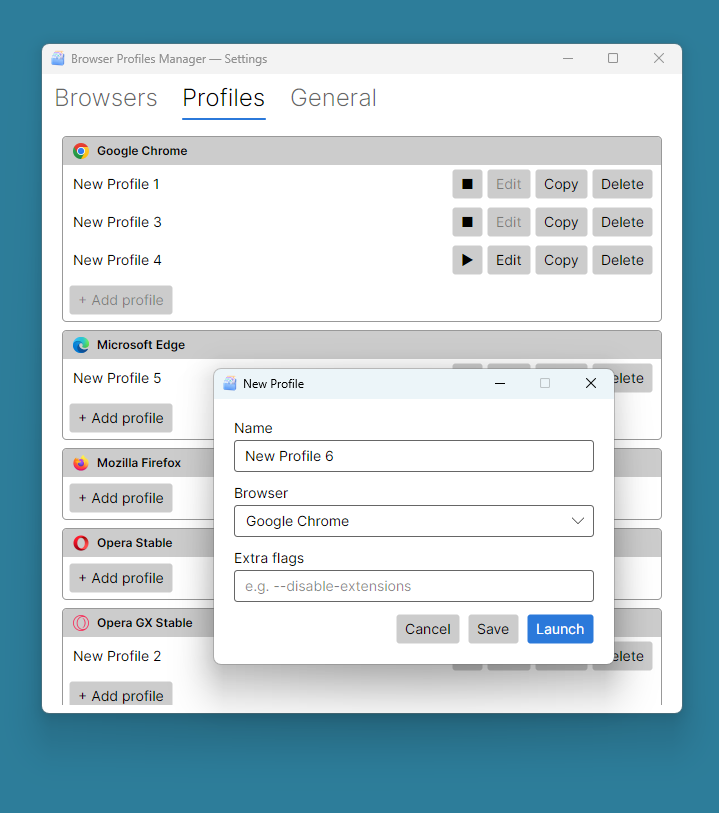
Task: Save the new profile
Action: (493, 629)
